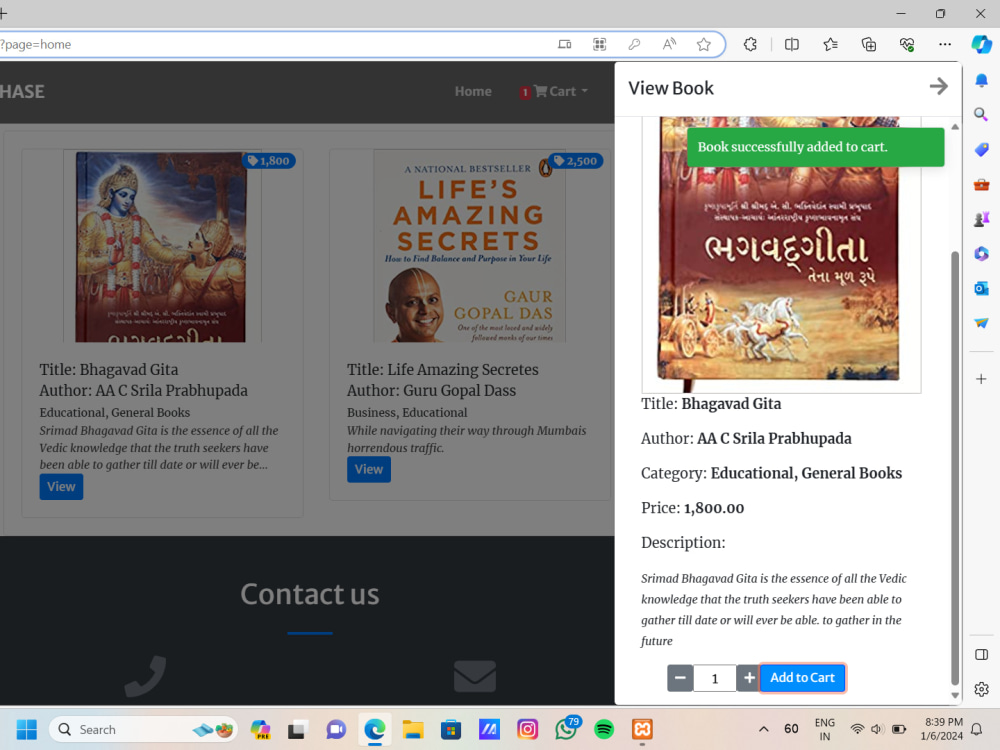
Task: Open sidebar Outlook icon
Action: coord(982,288)
